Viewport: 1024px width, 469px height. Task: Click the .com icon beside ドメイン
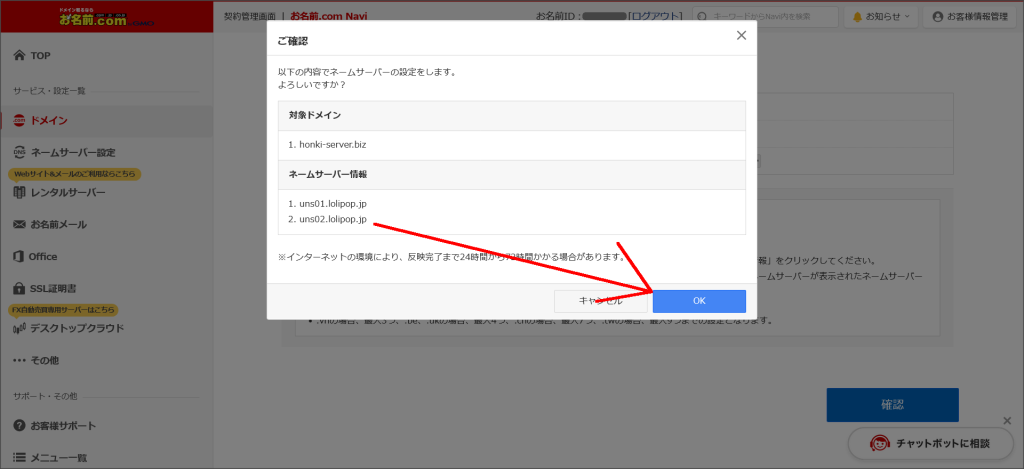(x=19, y=121)
